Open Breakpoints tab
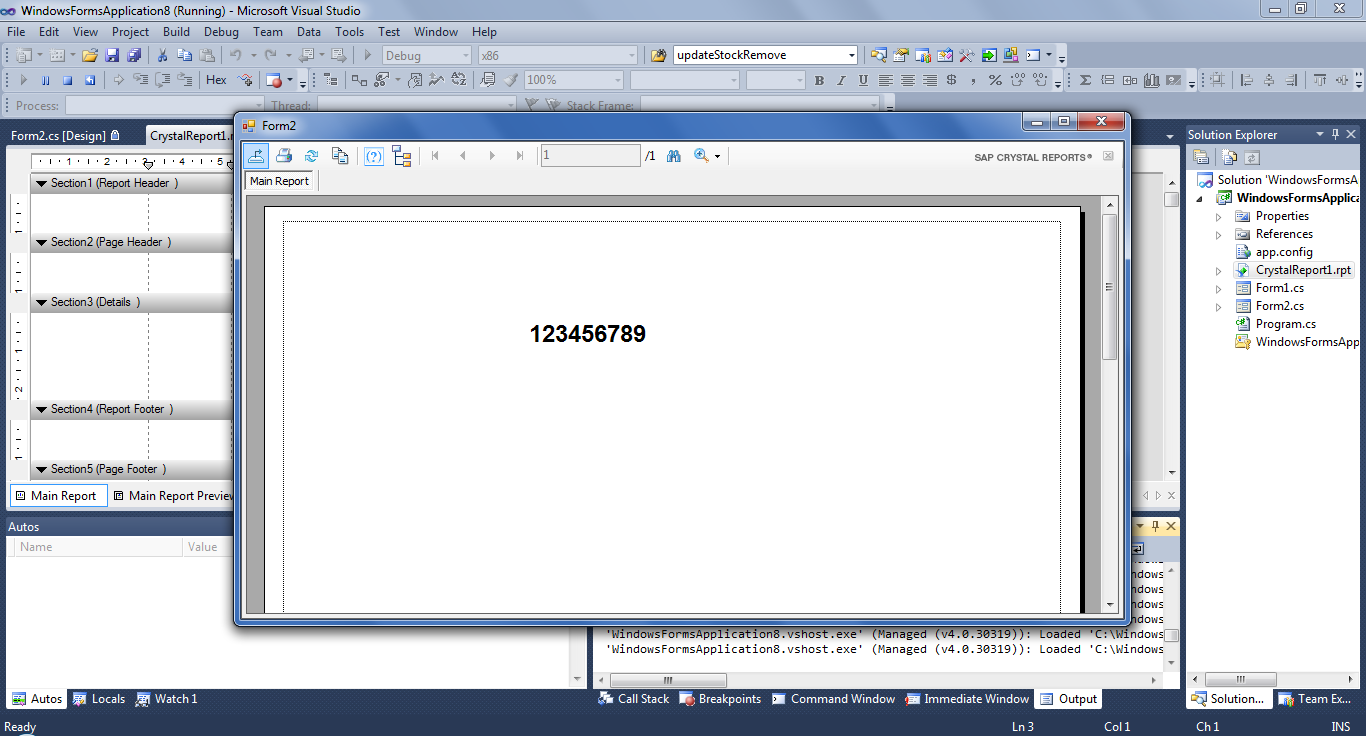Viewport: 1366px width, 736px height. (x=720, y=699)
